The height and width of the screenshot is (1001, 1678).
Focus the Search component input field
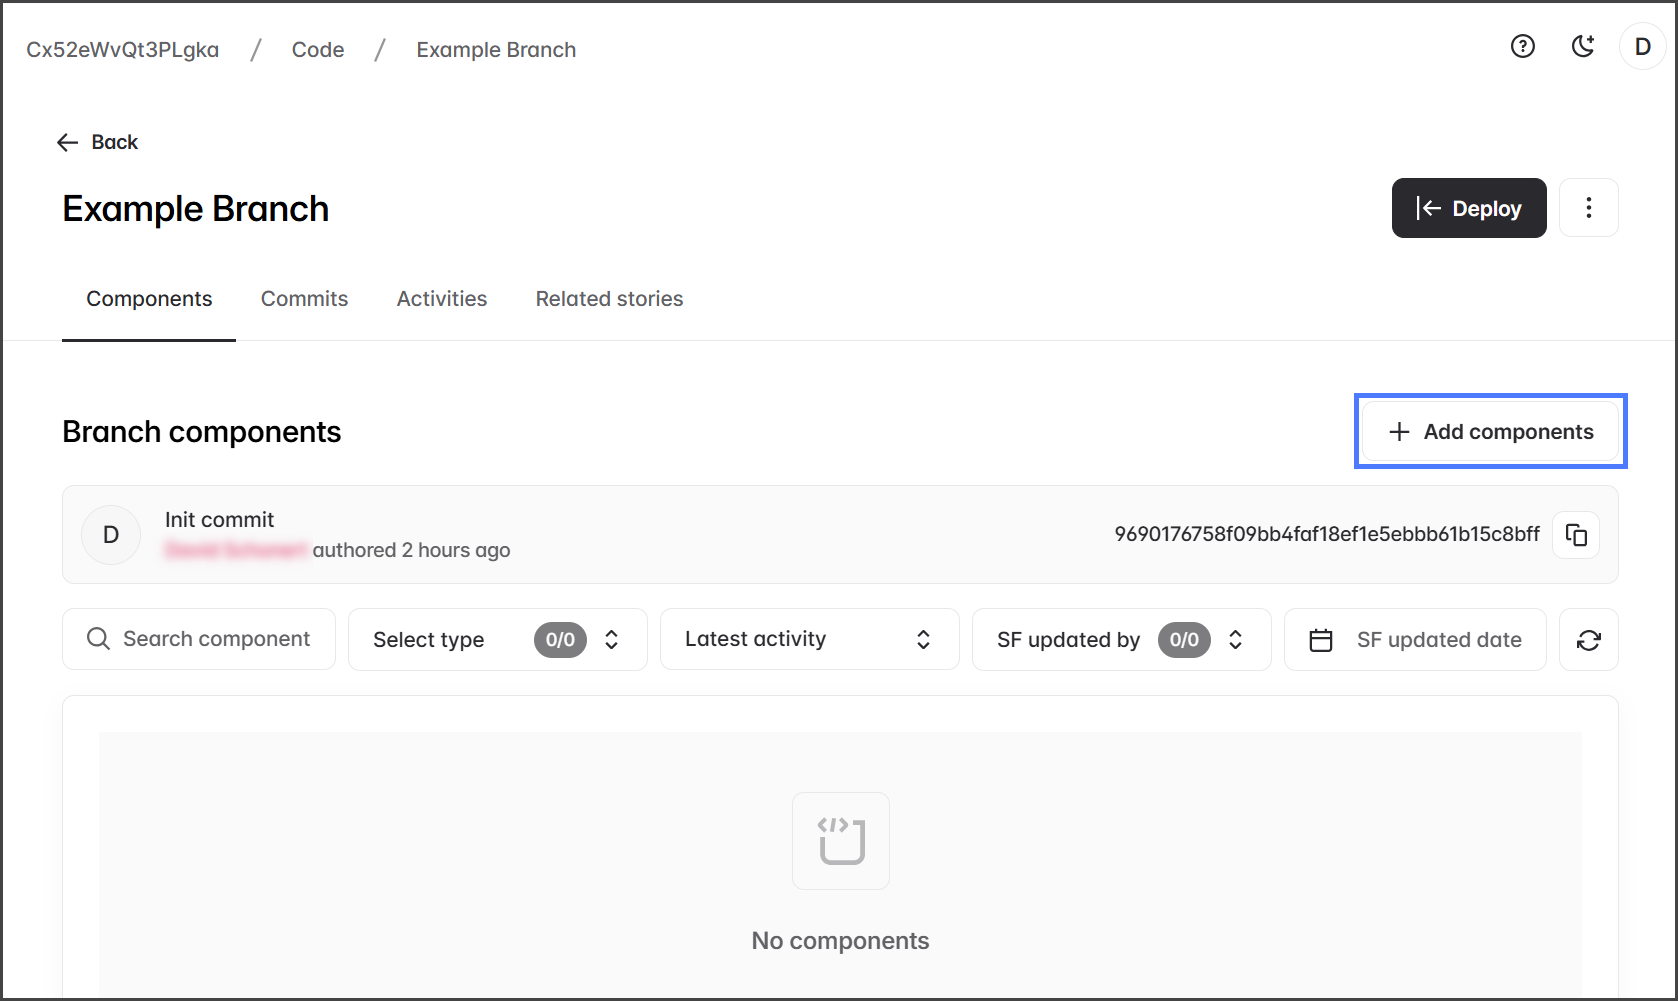tap(216, 639)
